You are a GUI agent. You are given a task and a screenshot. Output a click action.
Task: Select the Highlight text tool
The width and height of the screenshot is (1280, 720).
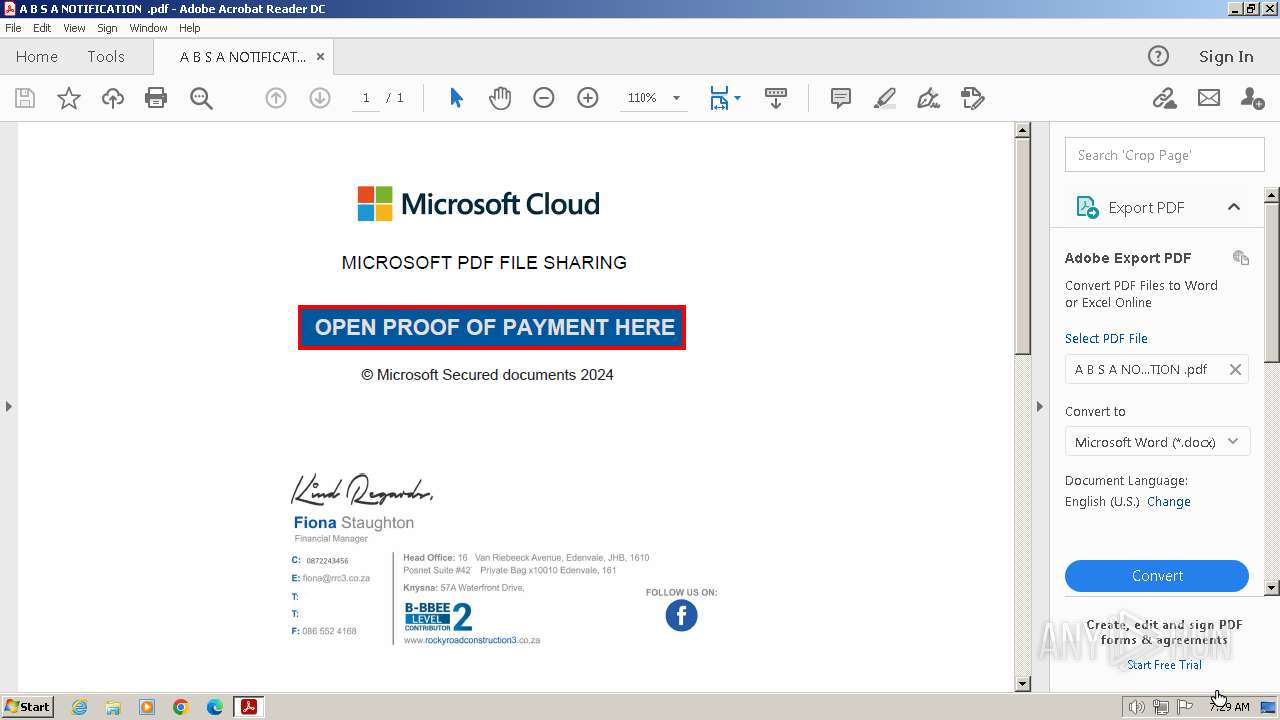(x=885, y=98)
